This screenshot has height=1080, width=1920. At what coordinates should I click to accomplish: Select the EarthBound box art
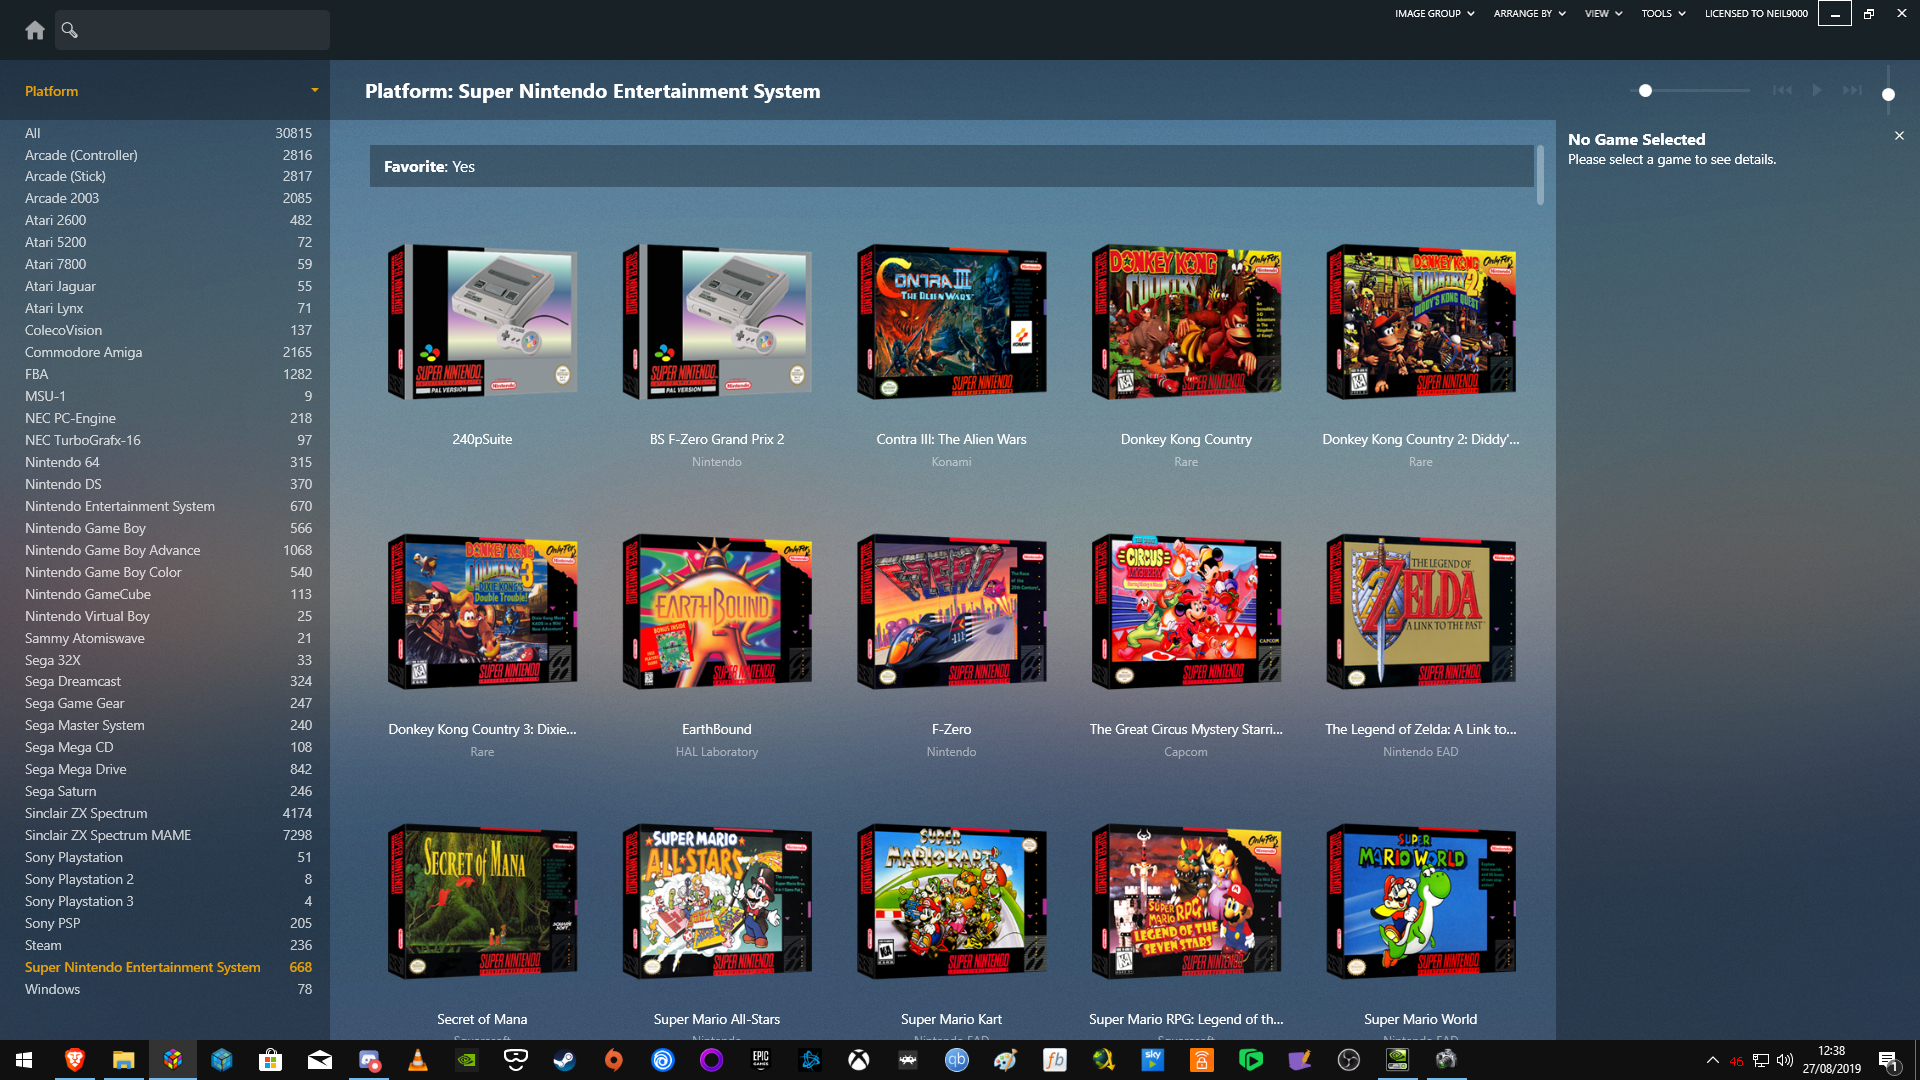click(717, 612)
